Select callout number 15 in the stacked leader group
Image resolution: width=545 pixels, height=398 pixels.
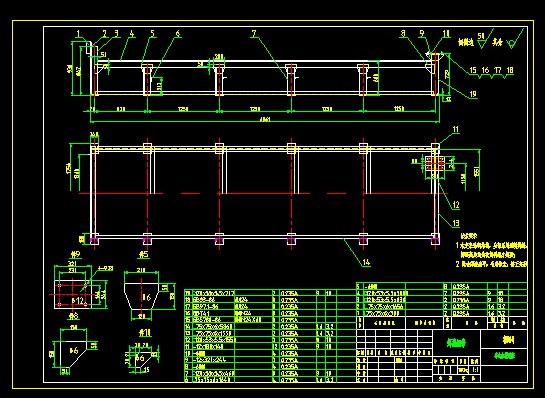click(x=473, y=70)
